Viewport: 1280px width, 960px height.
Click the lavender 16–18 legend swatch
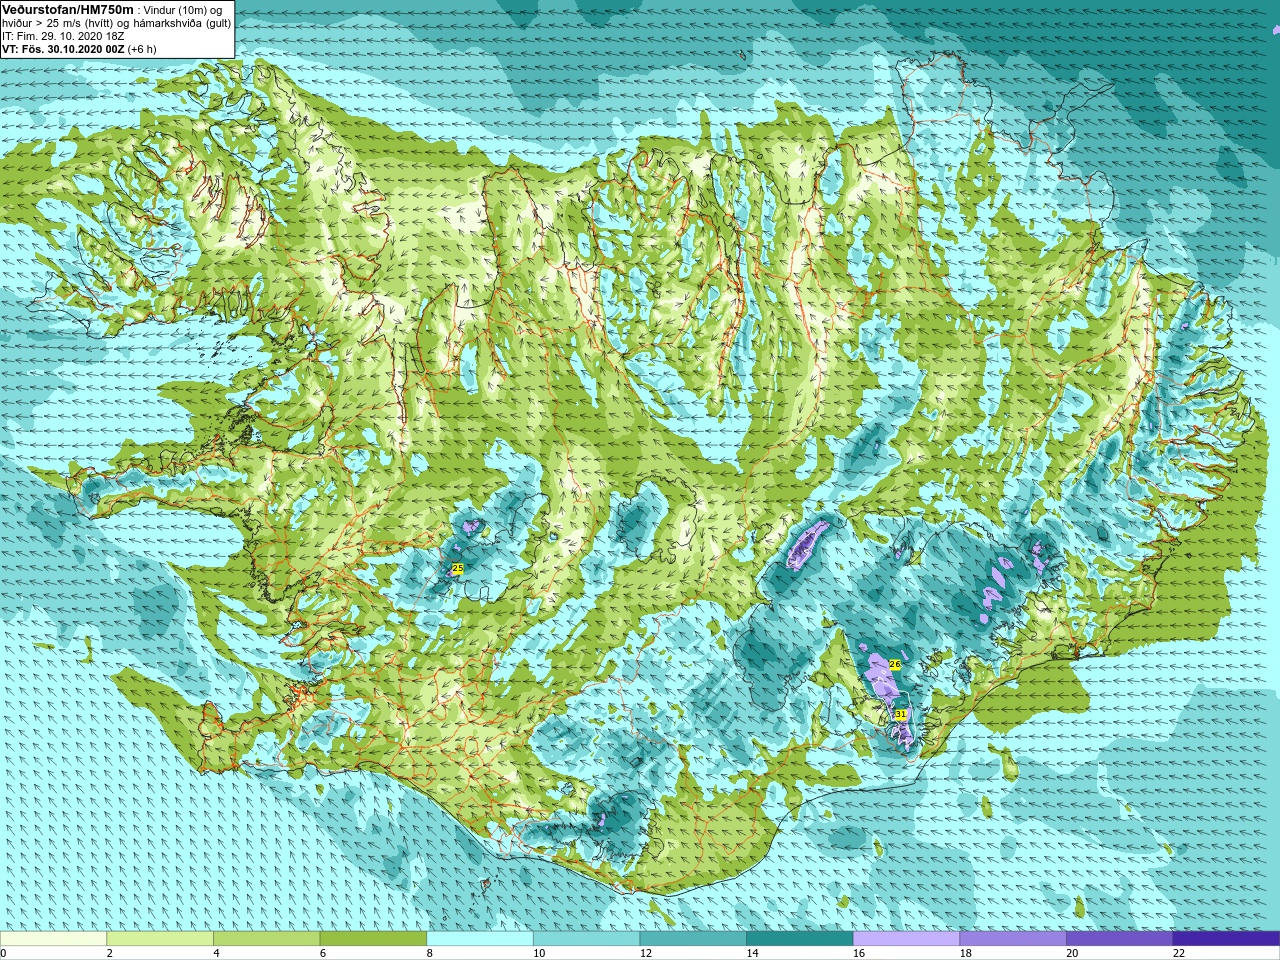pyautogui.click(x=906, y=939)
